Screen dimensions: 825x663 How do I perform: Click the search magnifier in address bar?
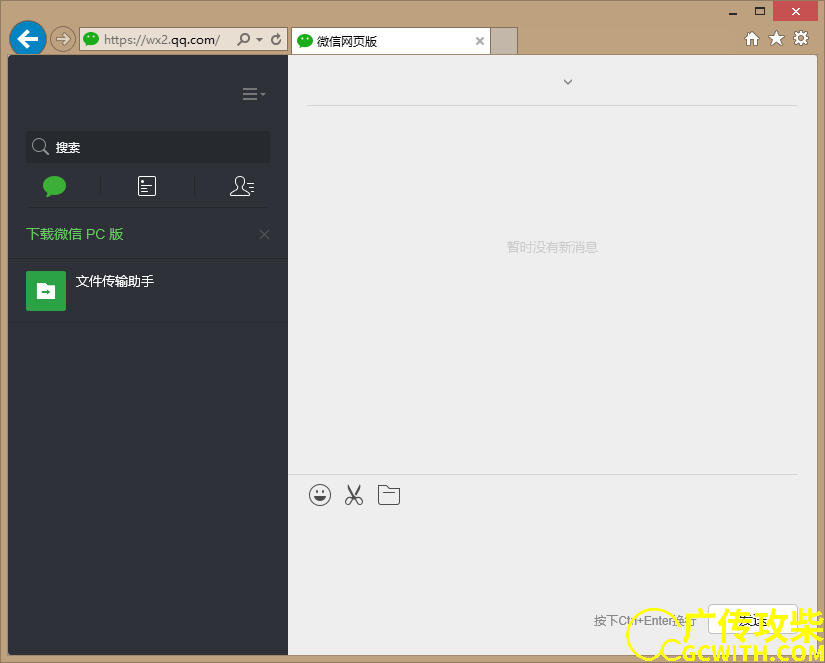pos(244,39)
